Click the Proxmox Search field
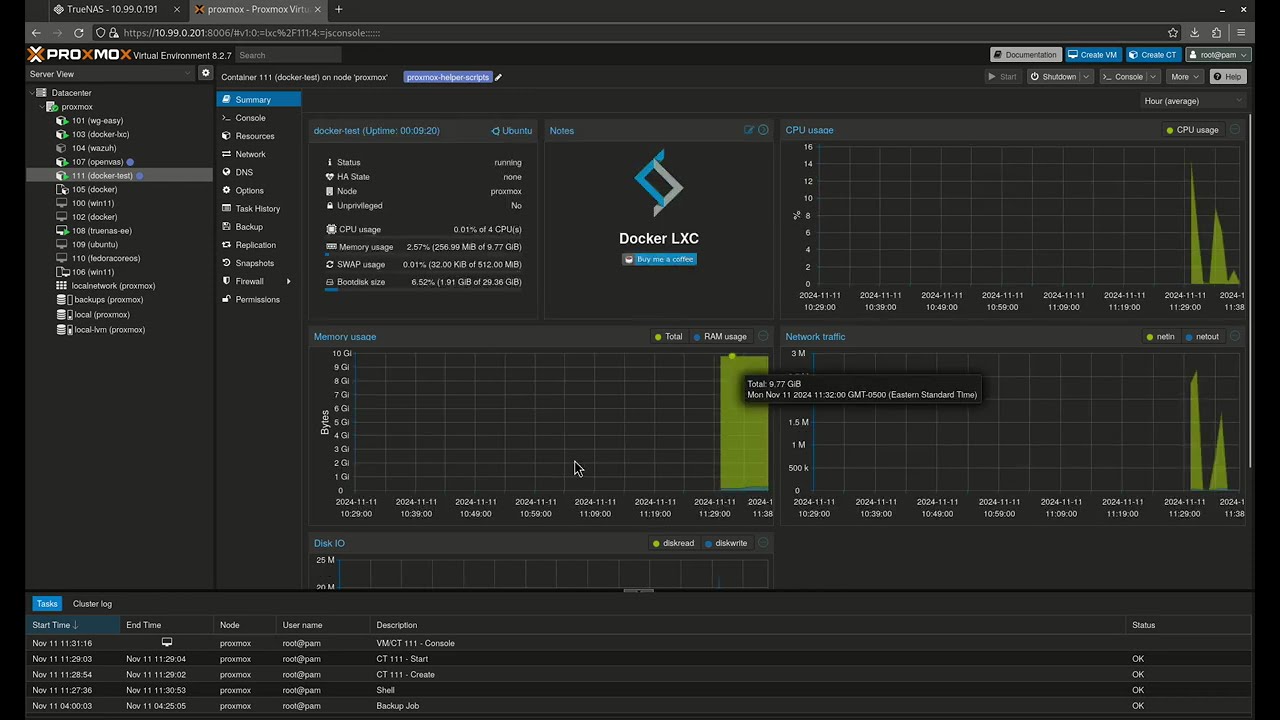 pos(290,55)
